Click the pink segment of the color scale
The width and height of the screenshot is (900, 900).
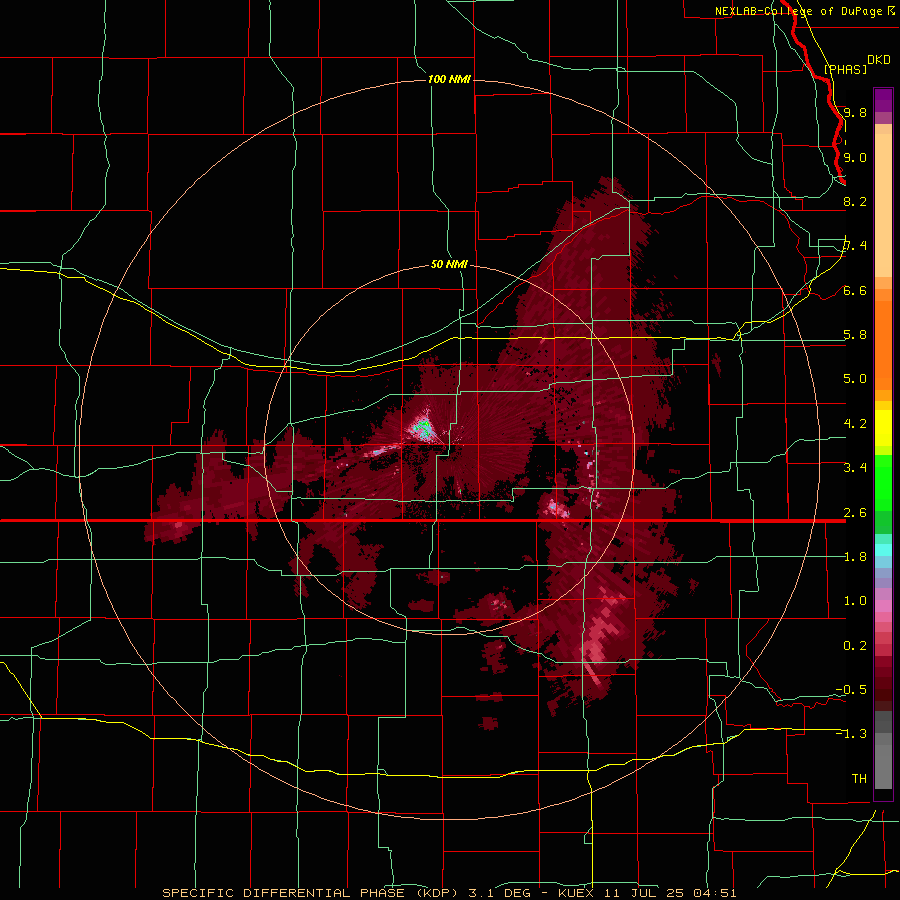coord(883,606)
